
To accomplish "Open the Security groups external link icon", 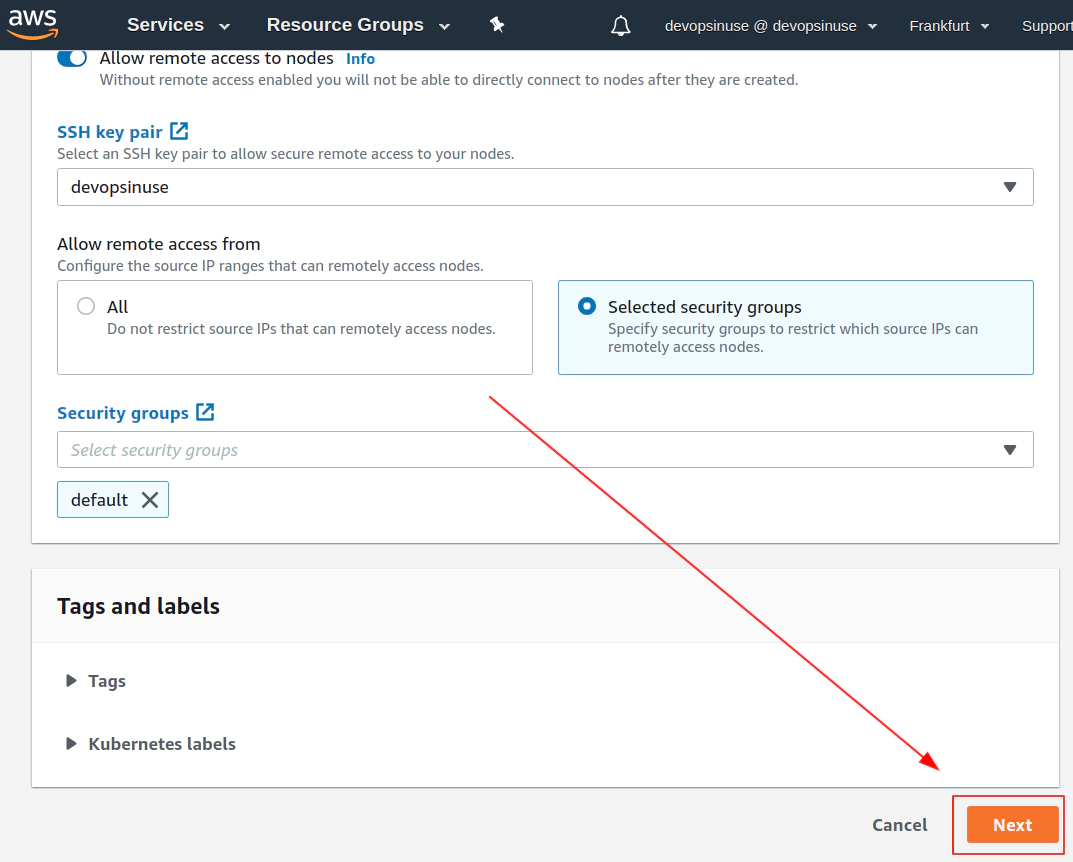I will click(x=205, y=412).
